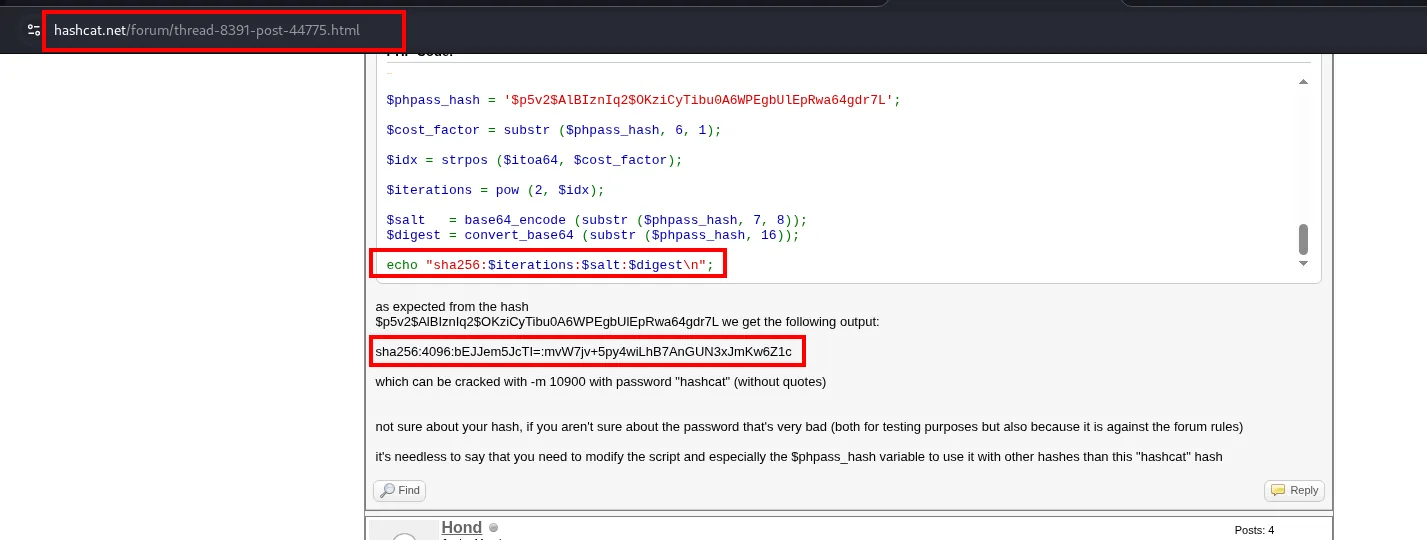Click the code box scroll up arrow
This screenshot has width=1427, height=540.
tap(1303, 82)
